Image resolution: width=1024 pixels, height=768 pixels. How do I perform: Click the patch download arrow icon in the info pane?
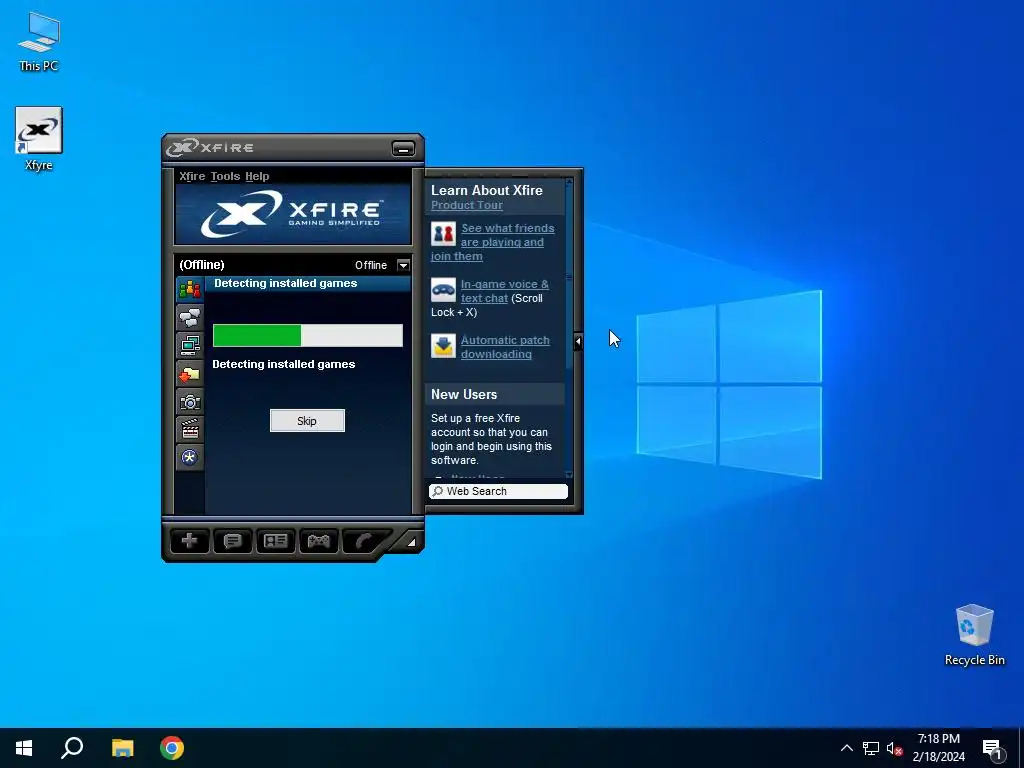coord(443,346)
